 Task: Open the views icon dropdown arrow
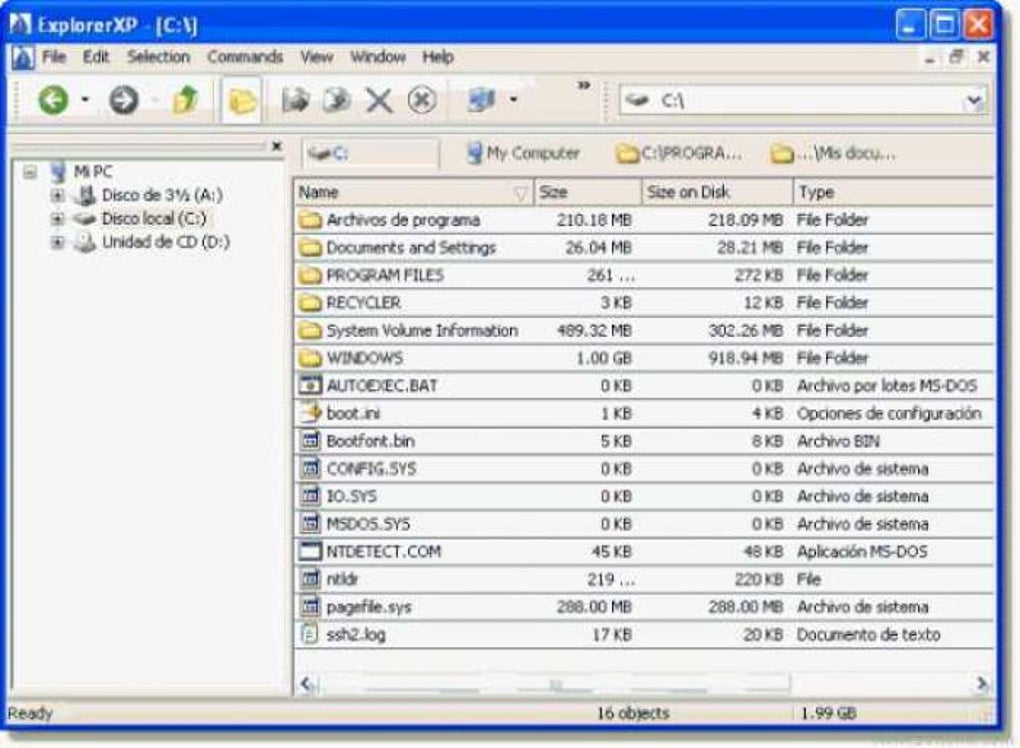click(513, 100)
